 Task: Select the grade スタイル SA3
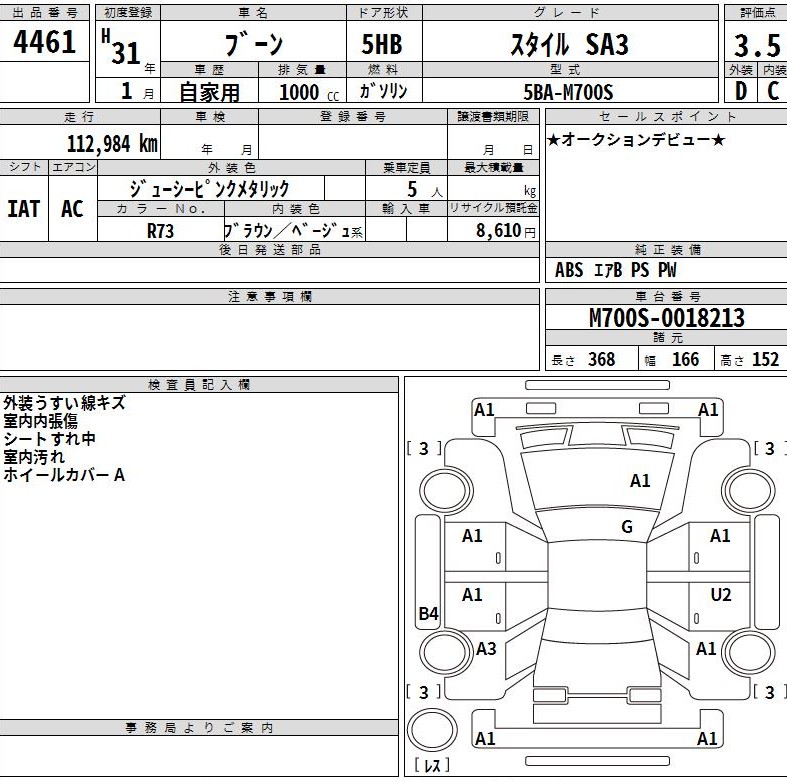[569, 44]
